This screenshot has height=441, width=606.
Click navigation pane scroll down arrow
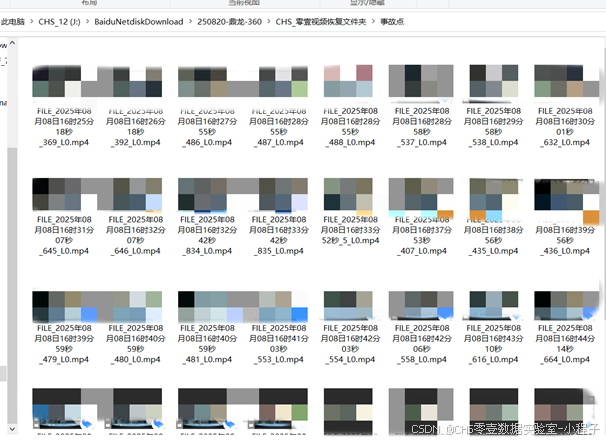pos(12,429)
